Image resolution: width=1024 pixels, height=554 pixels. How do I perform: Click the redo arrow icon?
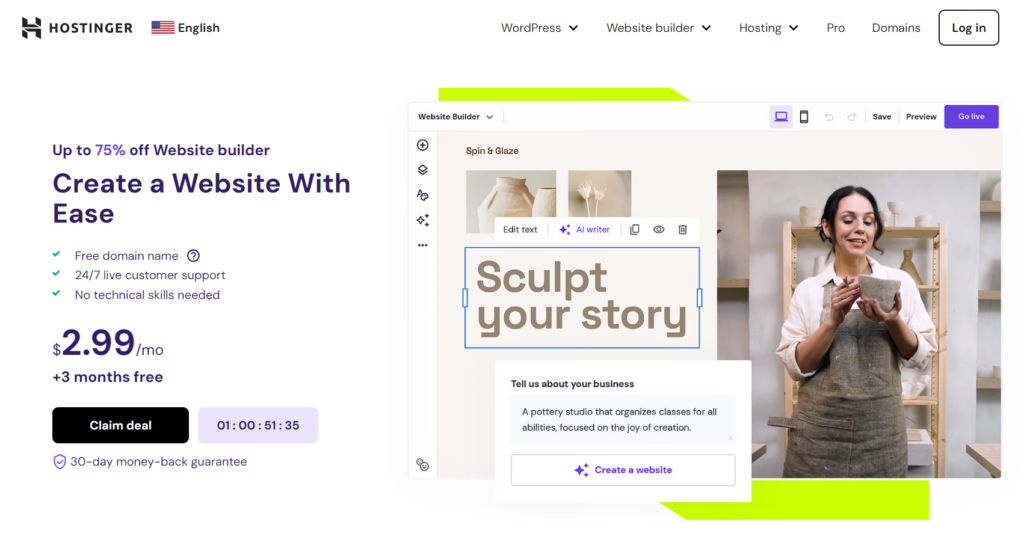click(x=852, y=117)
